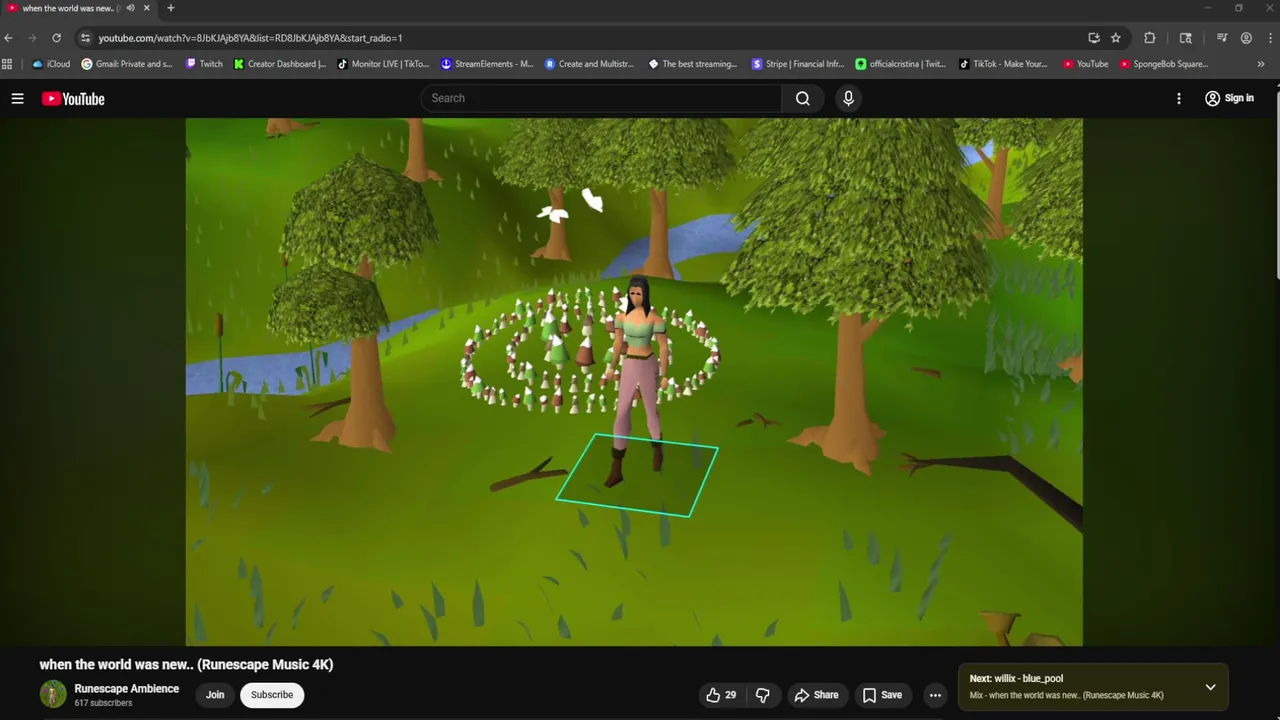
Task: Go back in browser history
Action: 9,38
